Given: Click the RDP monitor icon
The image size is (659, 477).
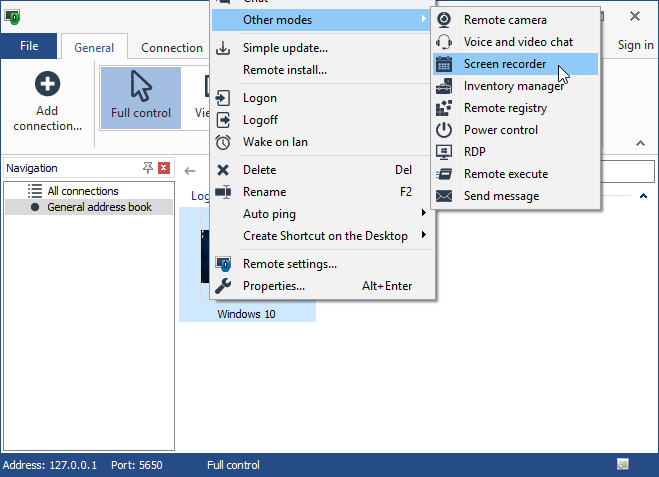Looking at the screenshot, I should (x=445, y=152).
